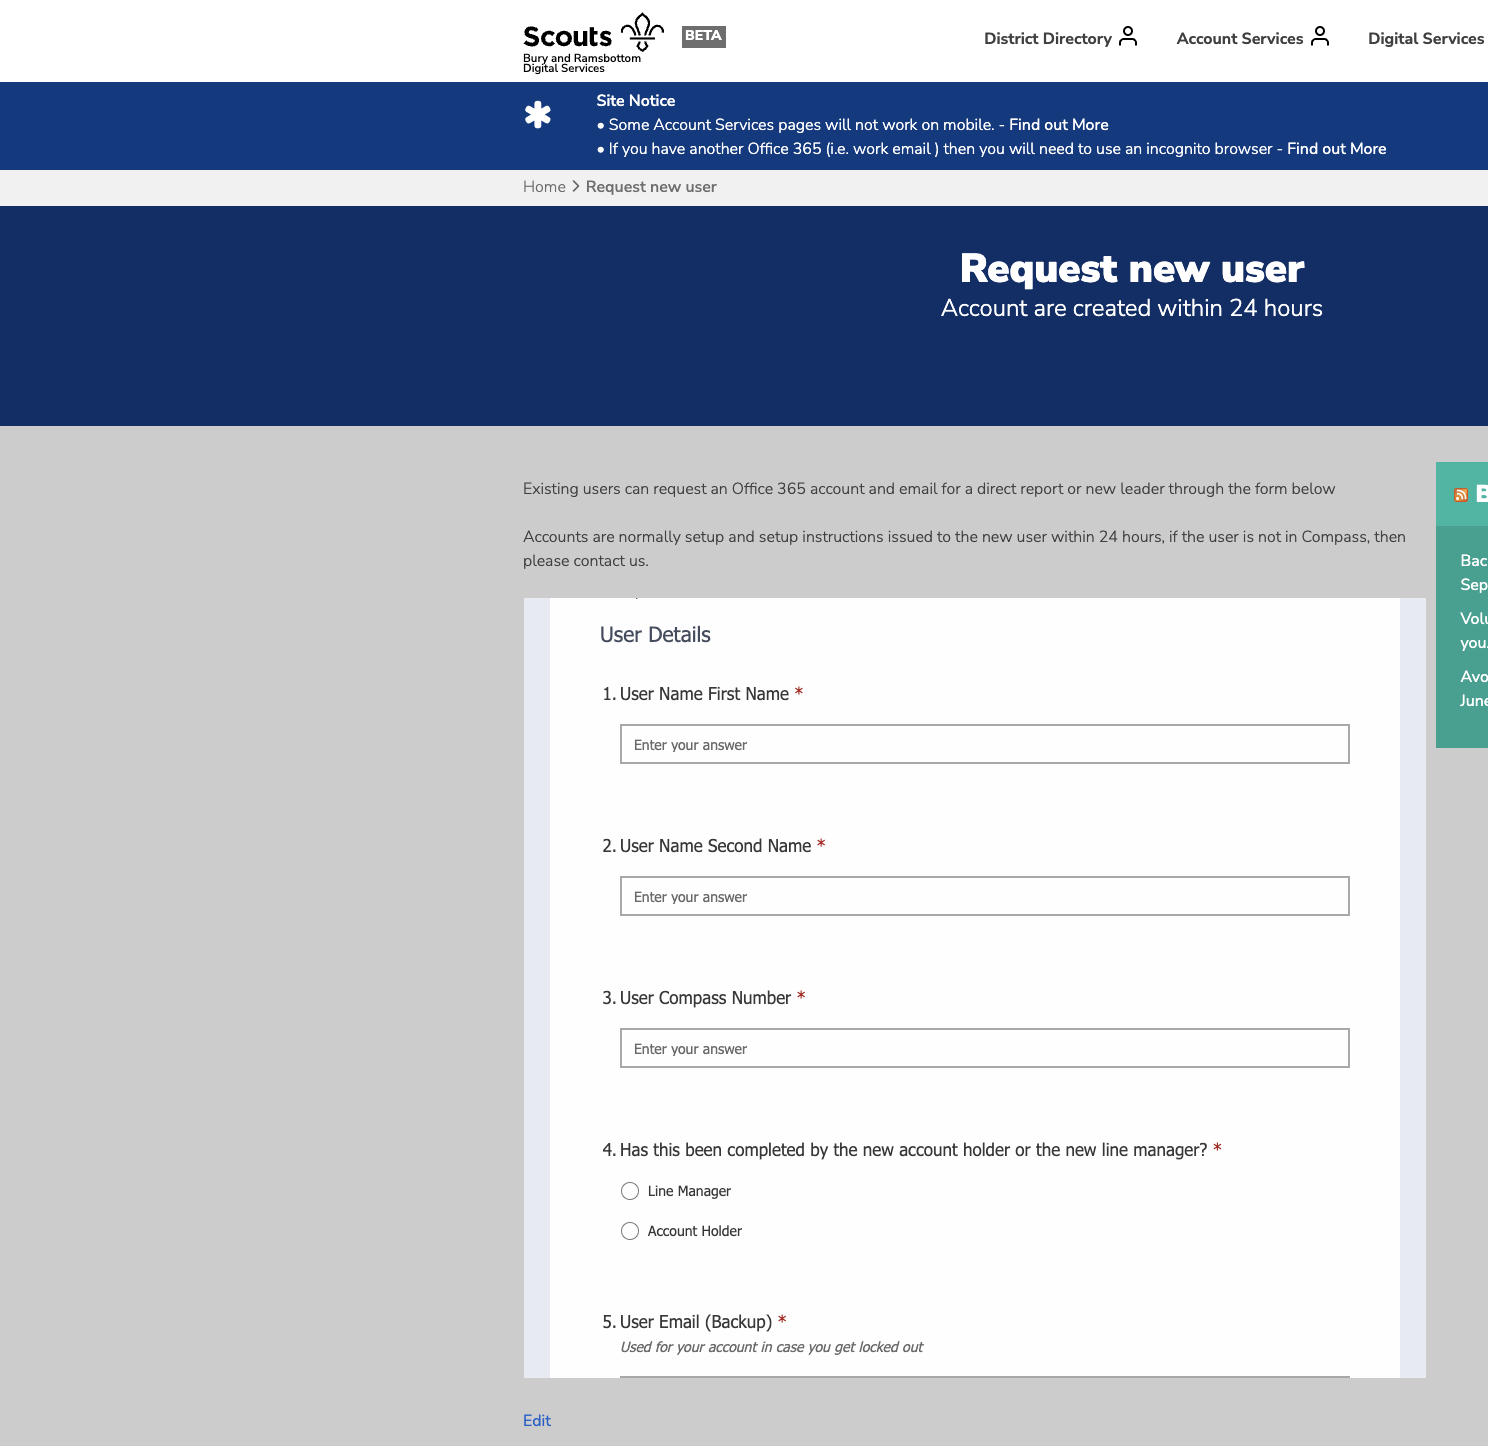1488x1446 pixels.
Task: Click Find out More about mobile pages
Action: [1059, 124]
